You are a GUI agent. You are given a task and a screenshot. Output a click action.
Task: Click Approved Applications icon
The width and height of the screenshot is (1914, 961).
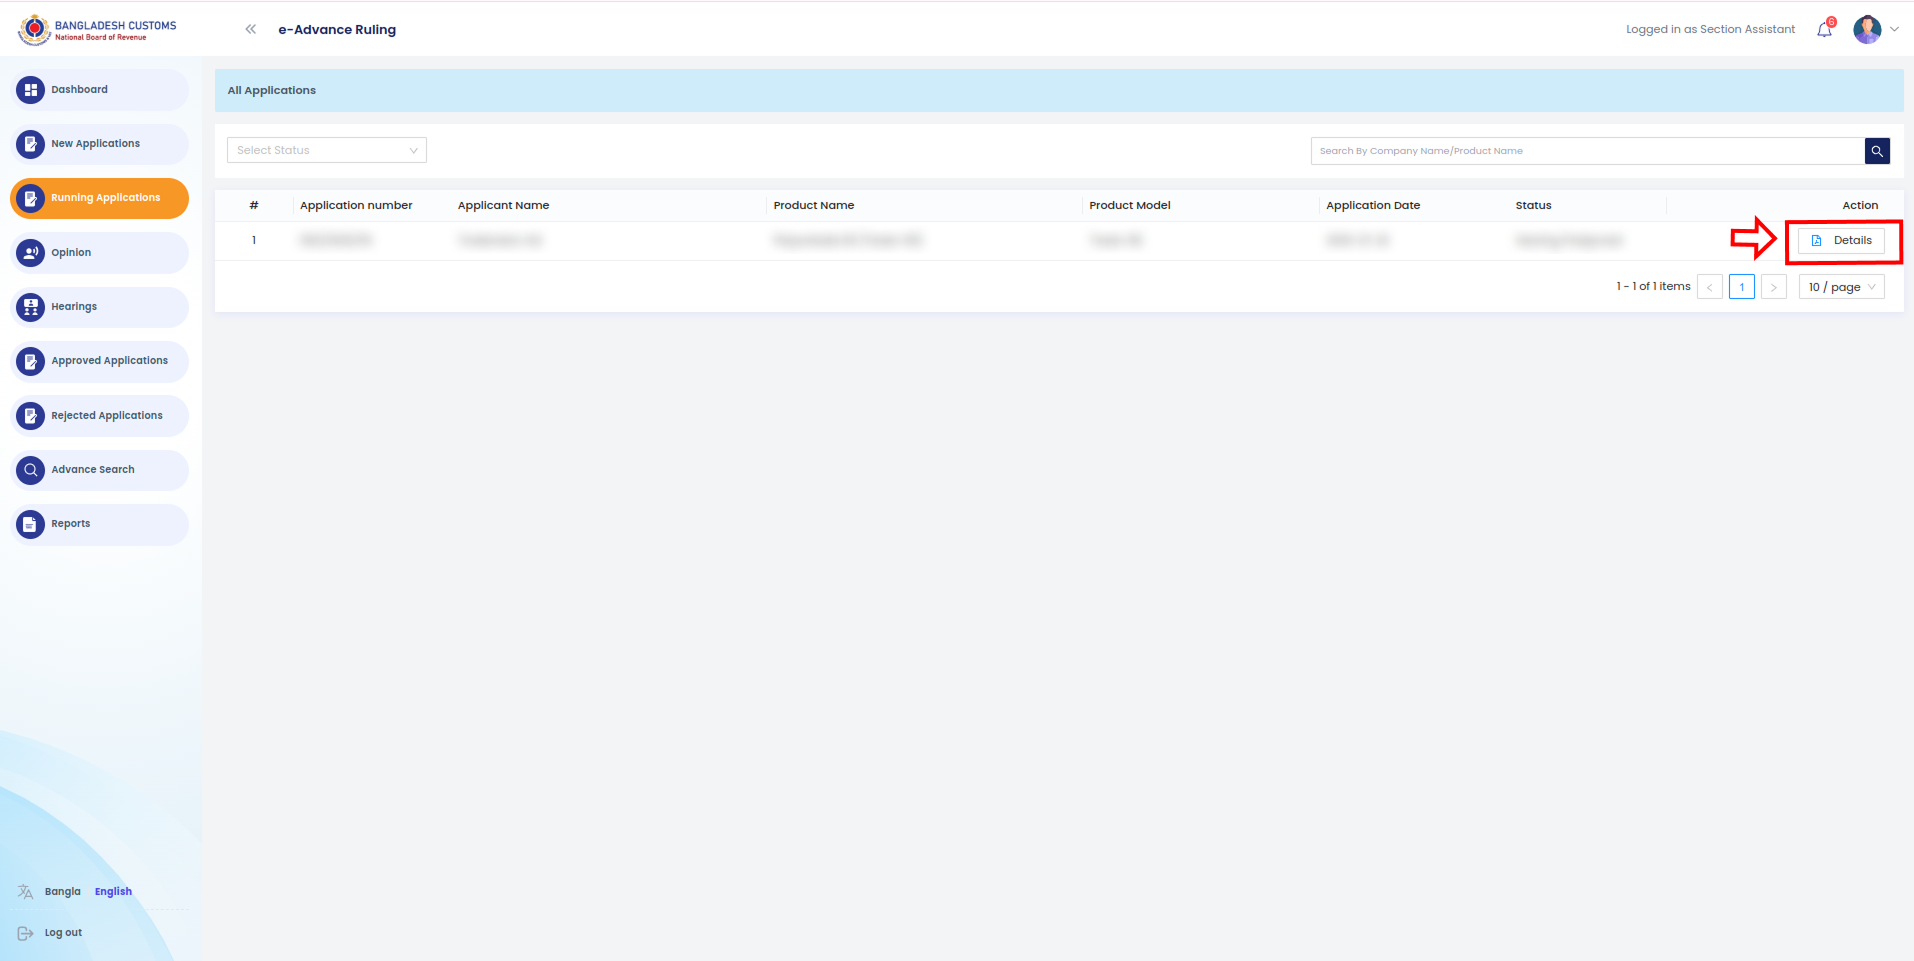31,361
